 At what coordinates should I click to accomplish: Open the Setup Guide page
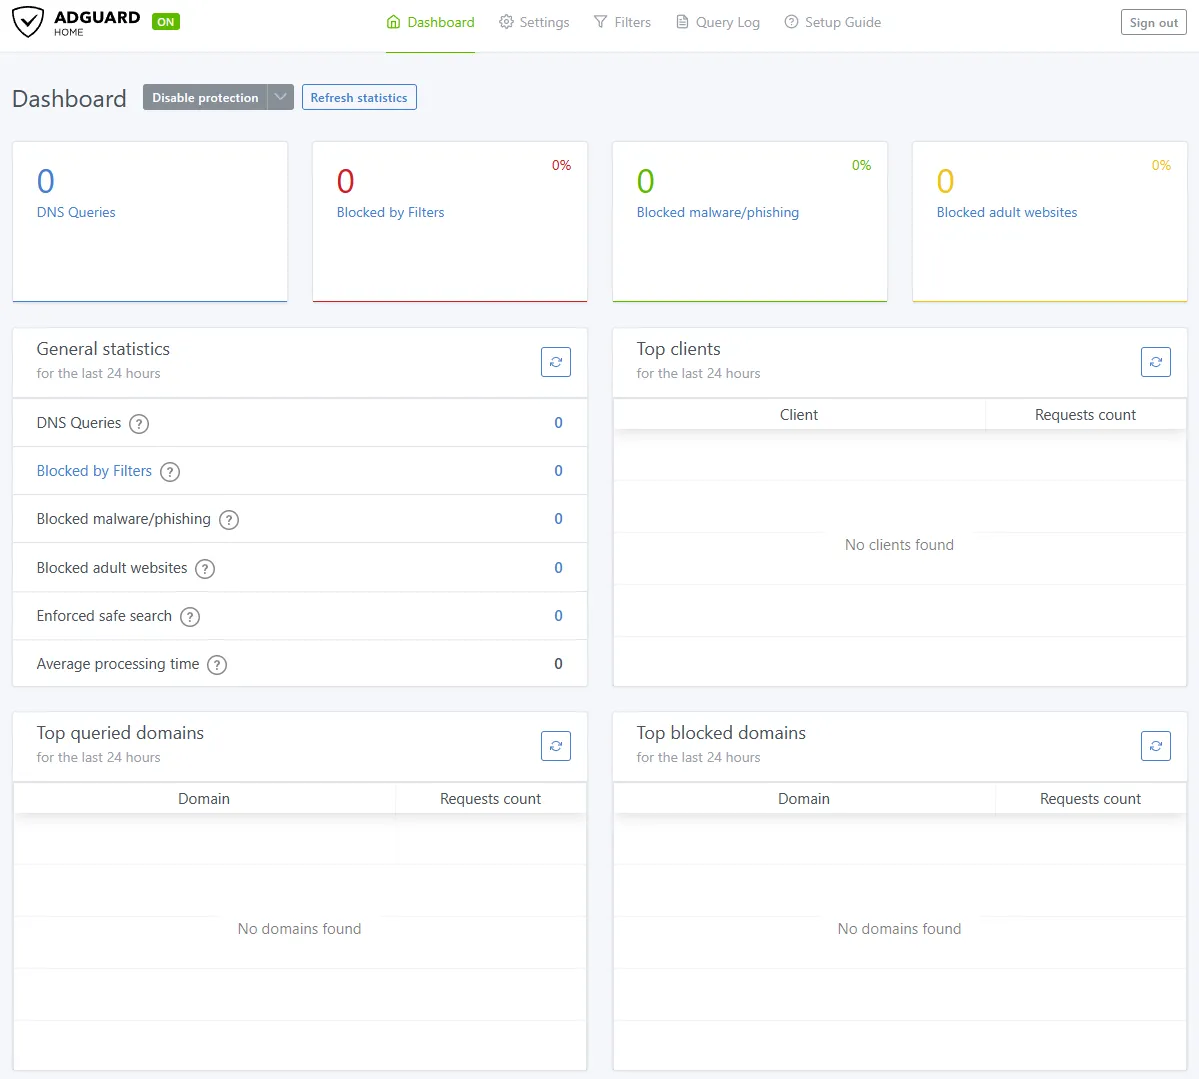pyautogui.click(x=833, y=21)
